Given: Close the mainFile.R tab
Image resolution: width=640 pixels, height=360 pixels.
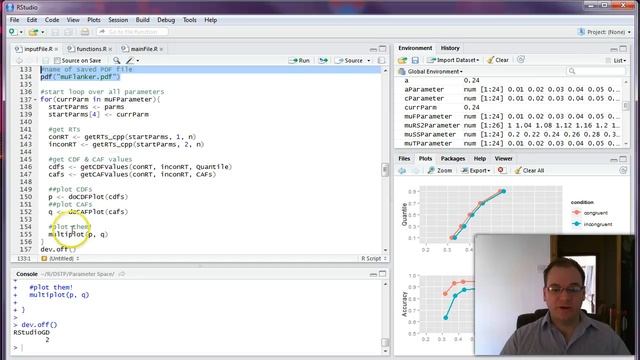Looking at the screenshot, I should pos(161,49).
